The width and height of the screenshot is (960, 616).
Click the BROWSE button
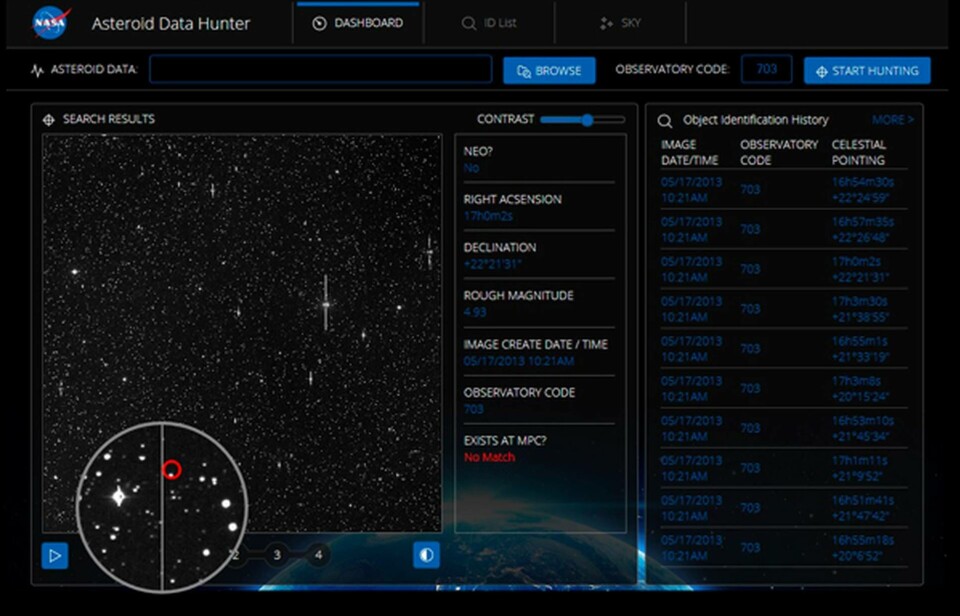click(549, 70)
